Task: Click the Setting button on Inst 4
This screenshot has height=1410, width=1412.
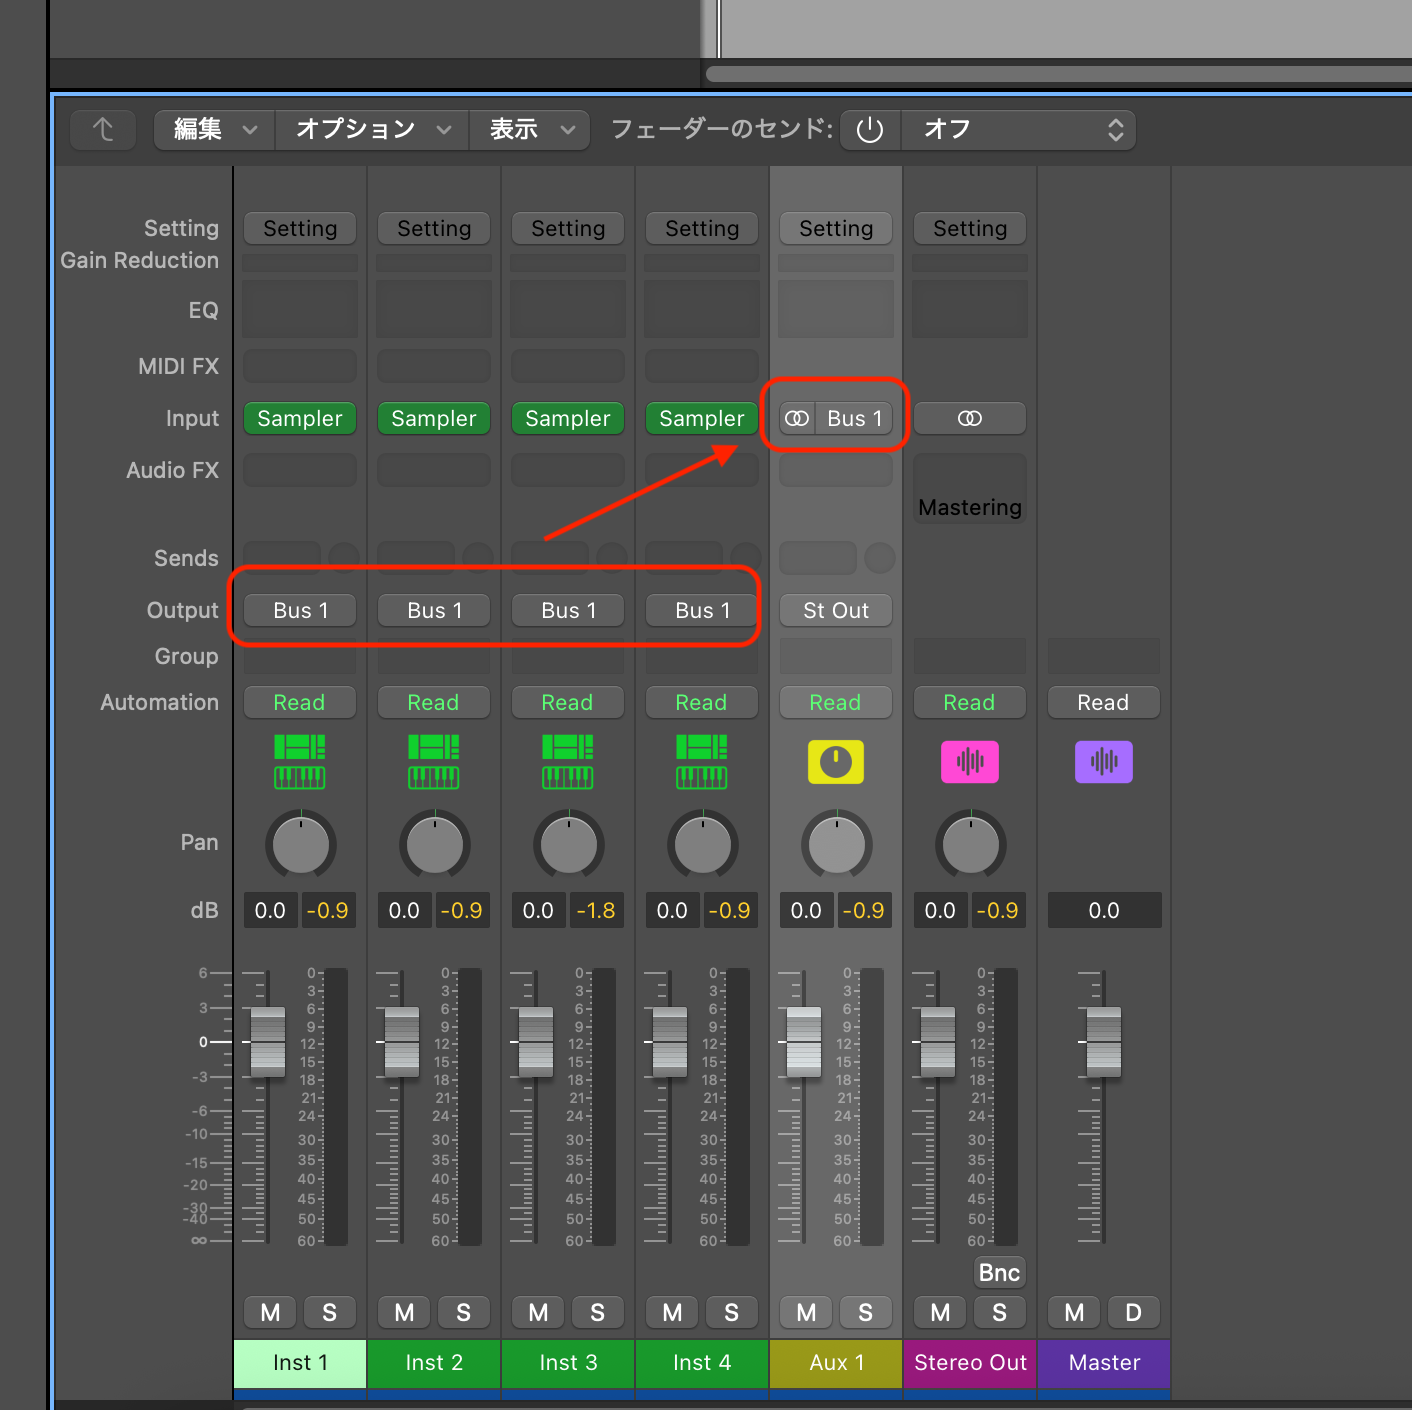Action: (x=702, y=228)
